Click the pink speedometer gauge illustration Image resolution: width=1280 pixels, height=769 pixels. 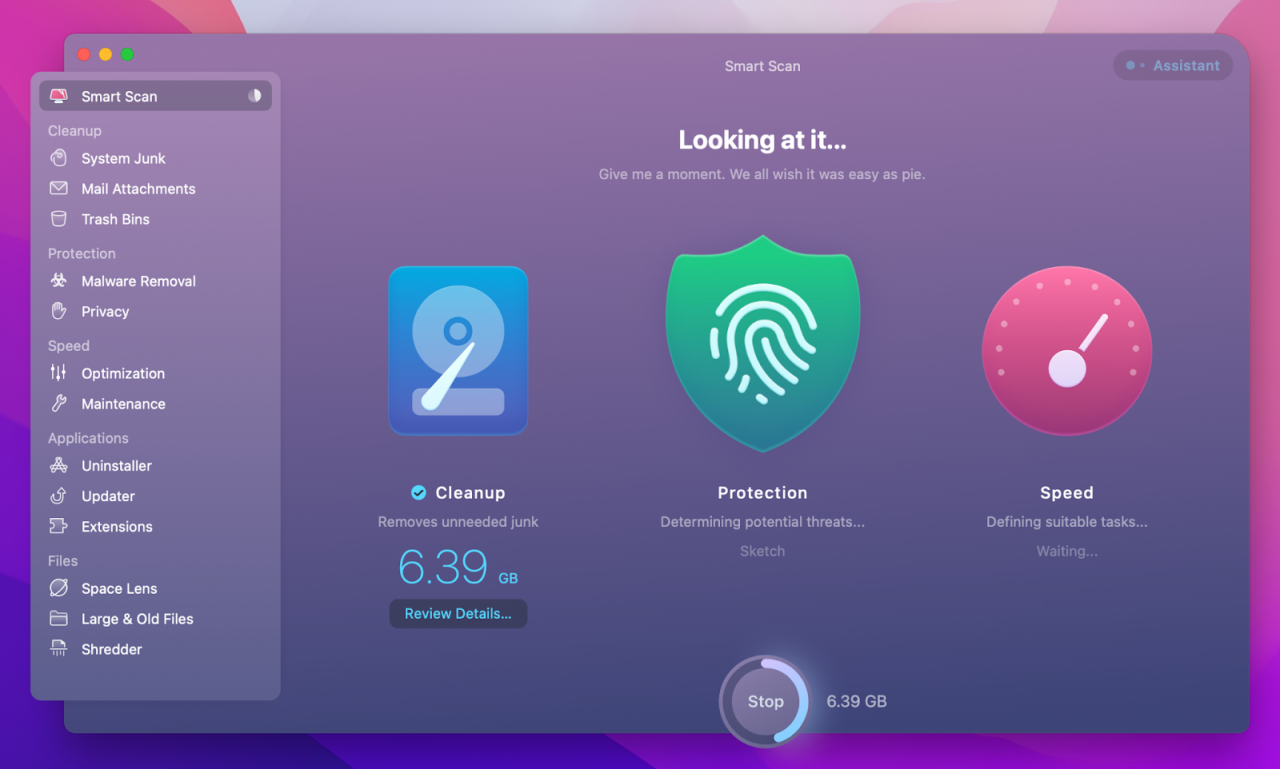point(1067,351)
